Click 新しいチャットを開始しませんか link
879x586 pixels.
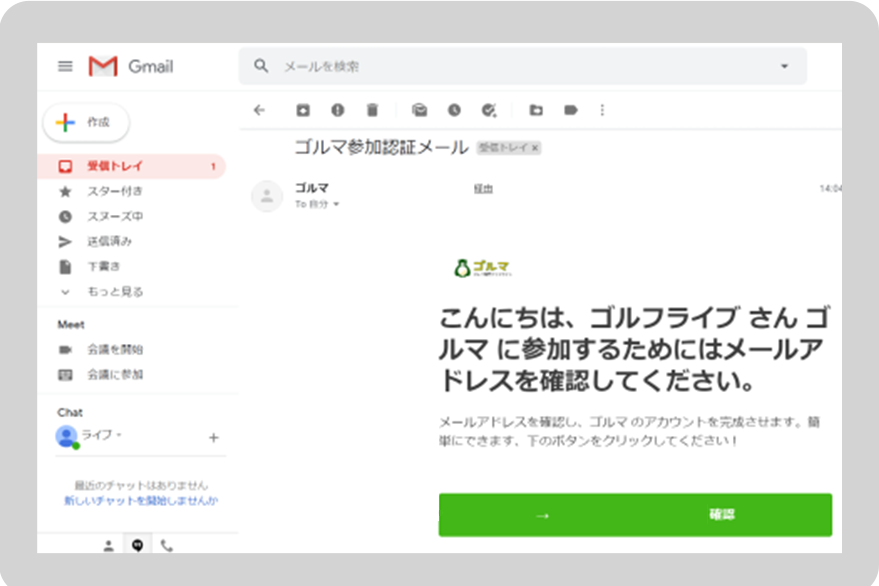tap(141, 500)
